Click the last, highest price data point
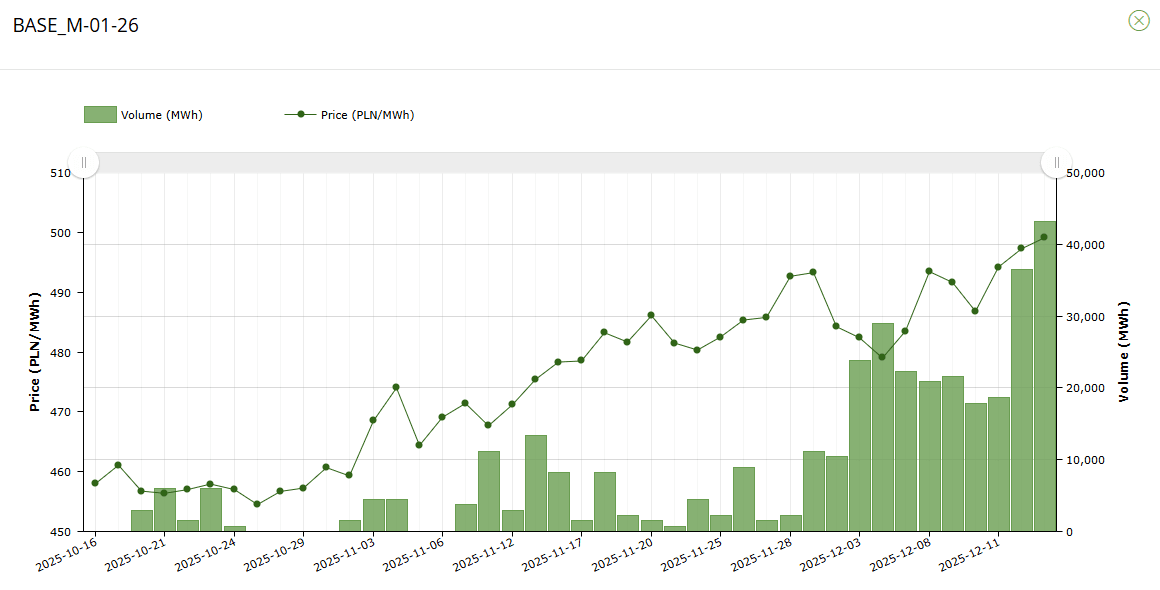The height and width of the screenshot is (590, 1160). click(1044, 237)
